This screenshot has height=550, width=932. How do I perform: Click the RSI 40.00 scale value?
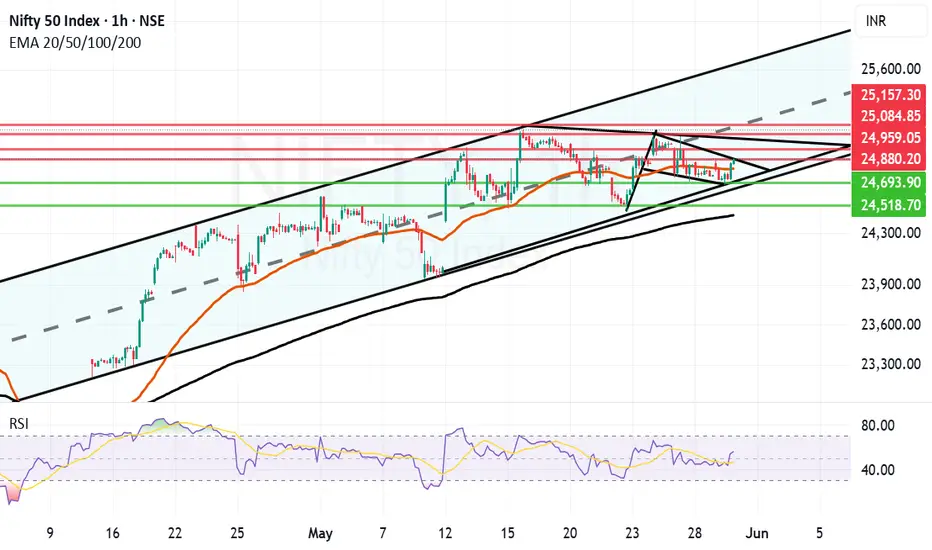tap(878, 470)
